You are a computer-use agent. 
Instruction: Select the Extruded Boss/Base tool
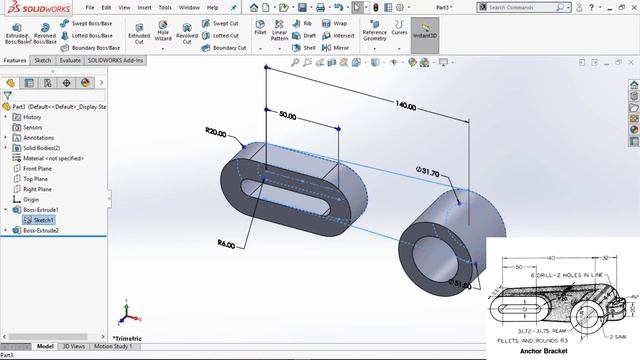[x=17, y=33]
